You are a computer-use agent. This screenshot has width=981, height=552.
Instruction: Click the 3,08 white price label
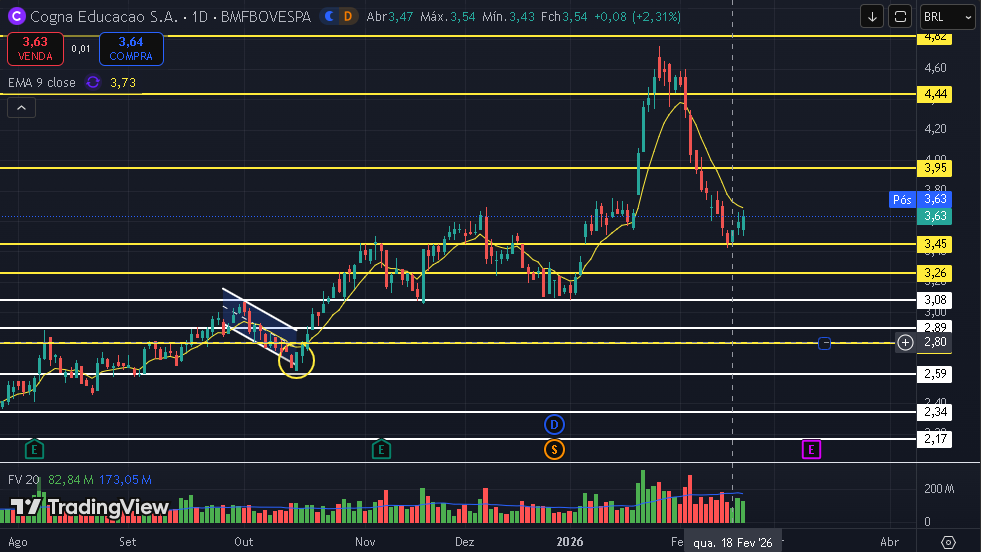click(x=935, y=300)
